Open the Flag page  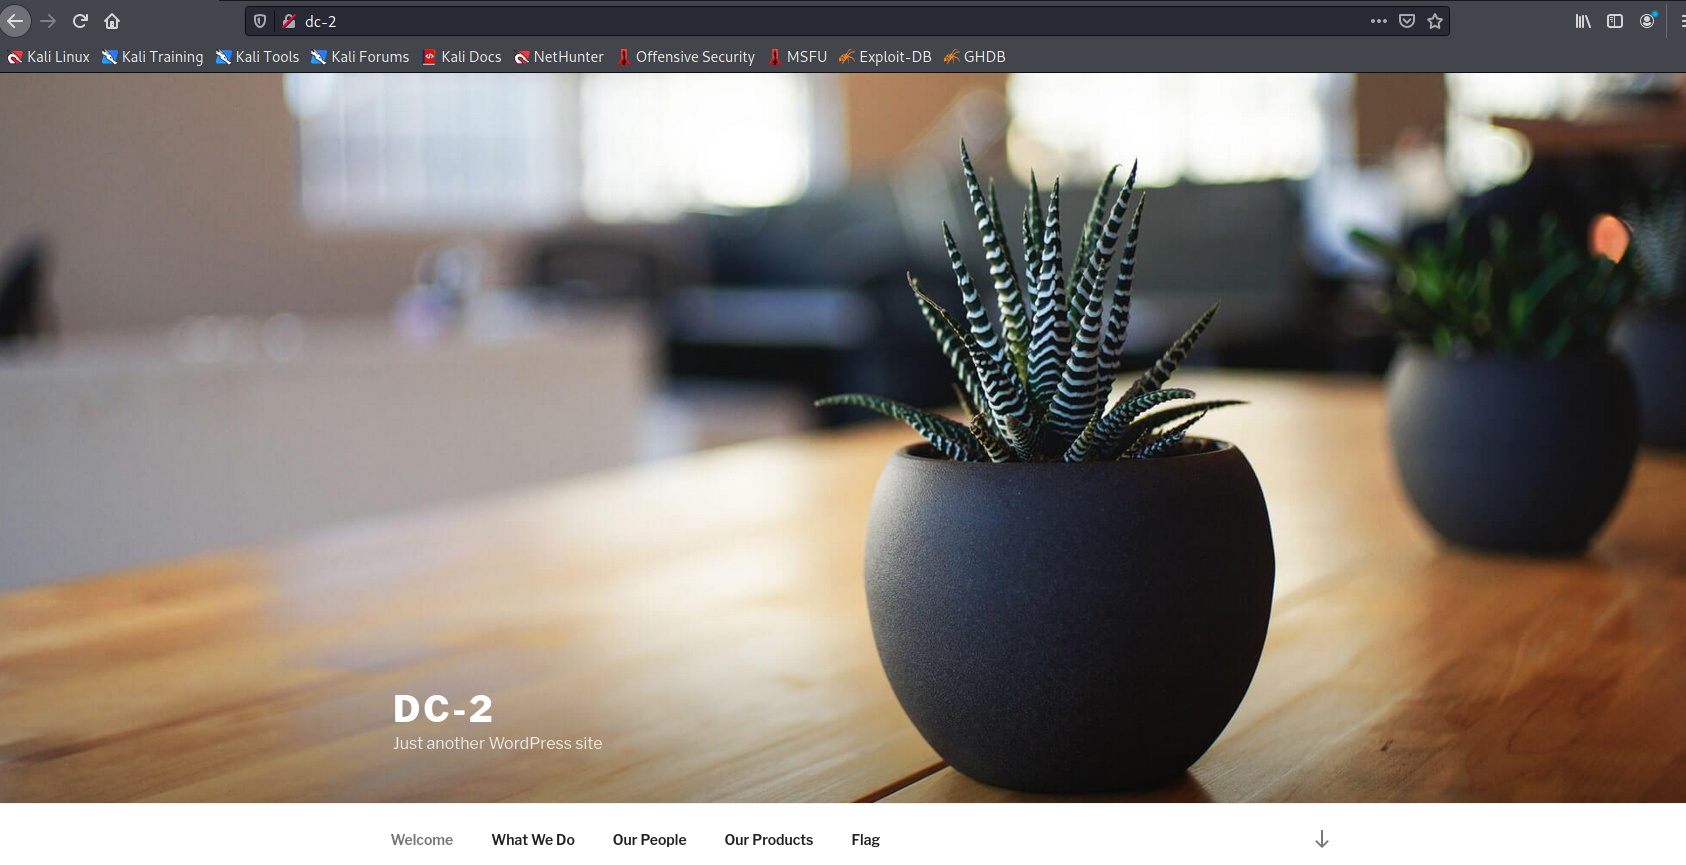866,840
